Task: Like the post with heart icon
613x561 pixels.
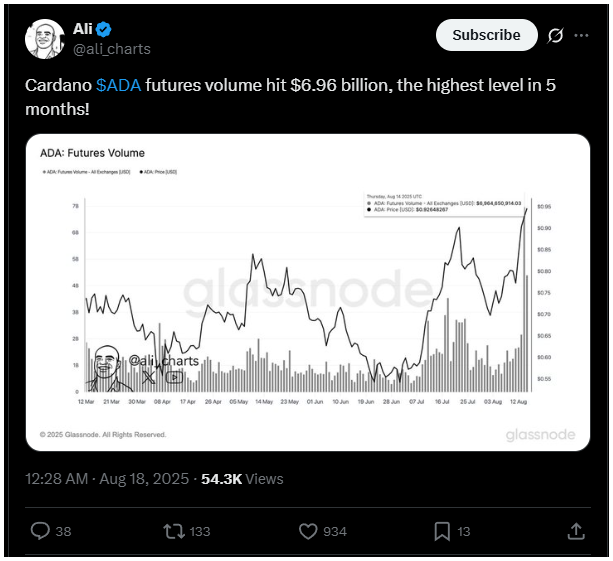Action: [x=308, y=531]
